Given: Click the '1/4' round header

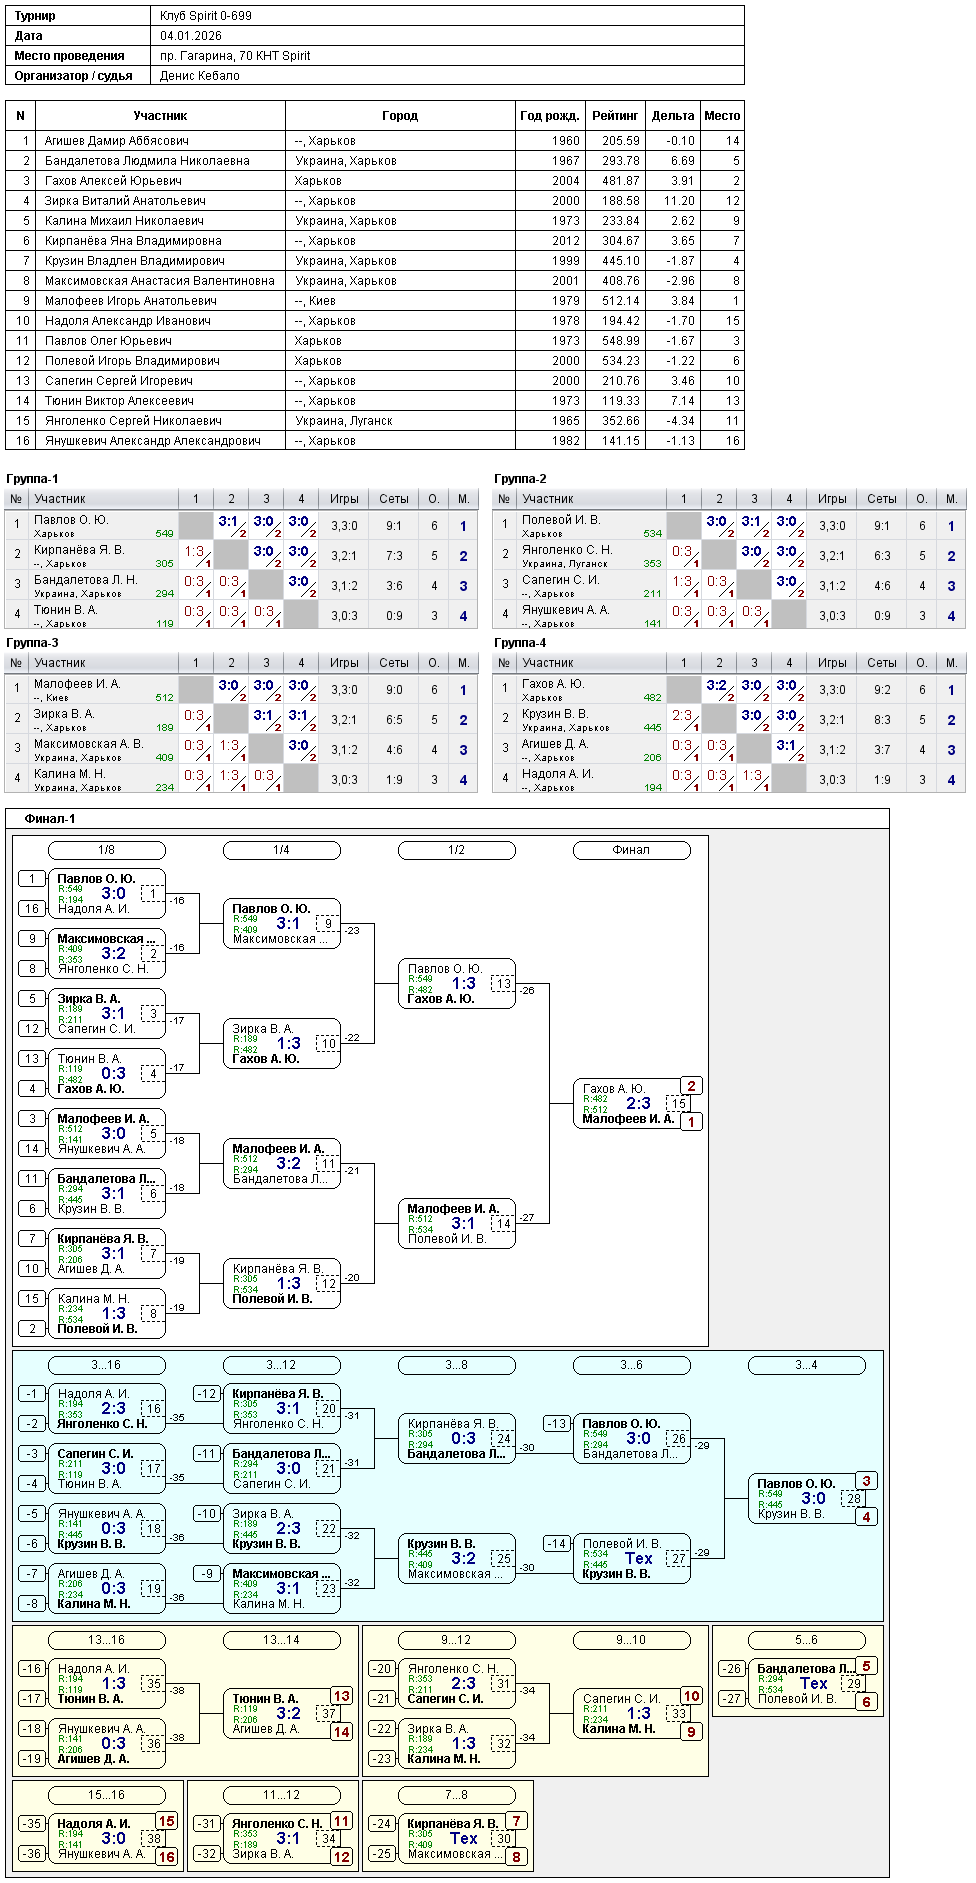Looking at the screenshot, I should tap(281, 850).
